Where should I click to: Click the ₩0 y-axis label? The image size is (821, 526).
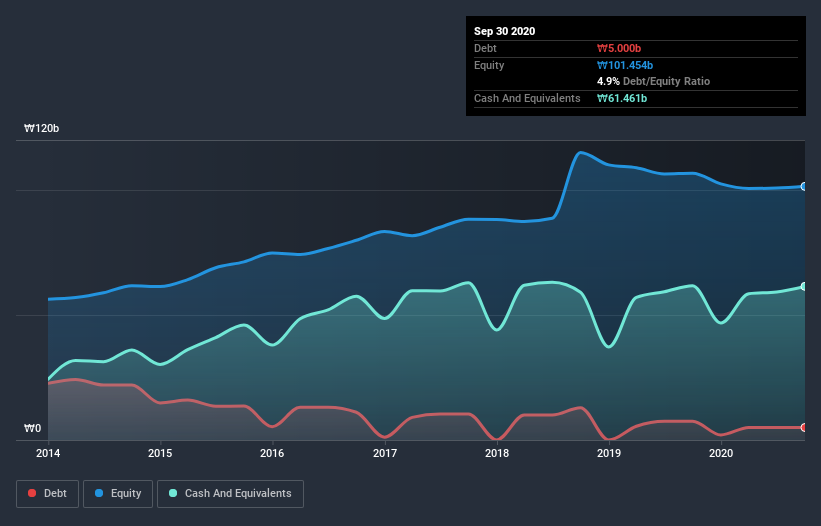coord(32,428)
